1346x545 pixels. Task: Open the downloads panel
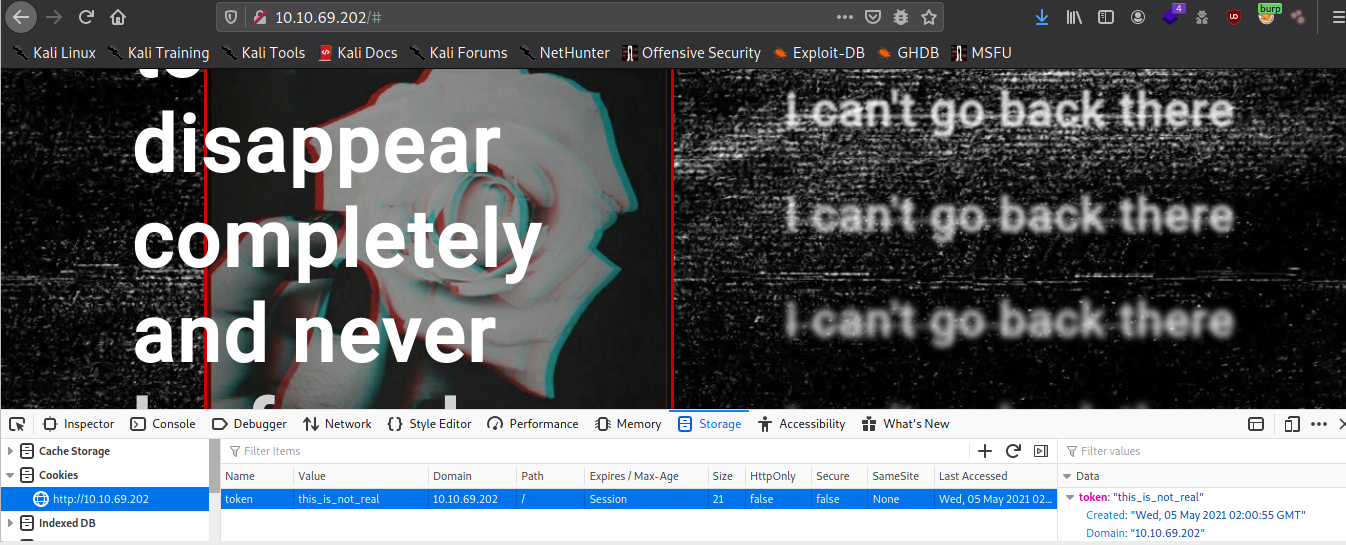click(x=1042, y=17)
